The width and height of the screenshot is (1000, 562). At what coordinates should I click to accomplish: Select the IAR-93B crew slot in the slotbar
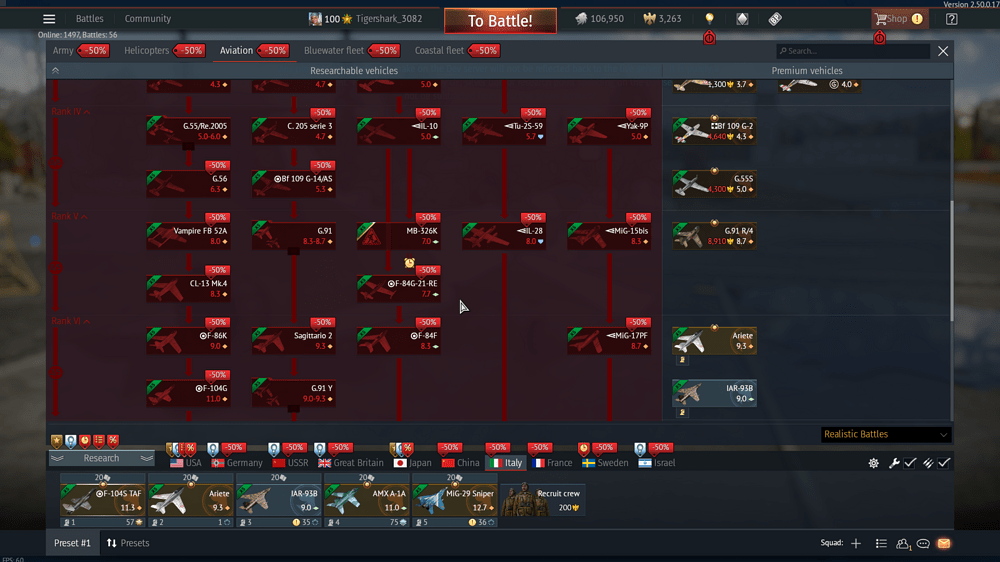[x=279, y=500]
